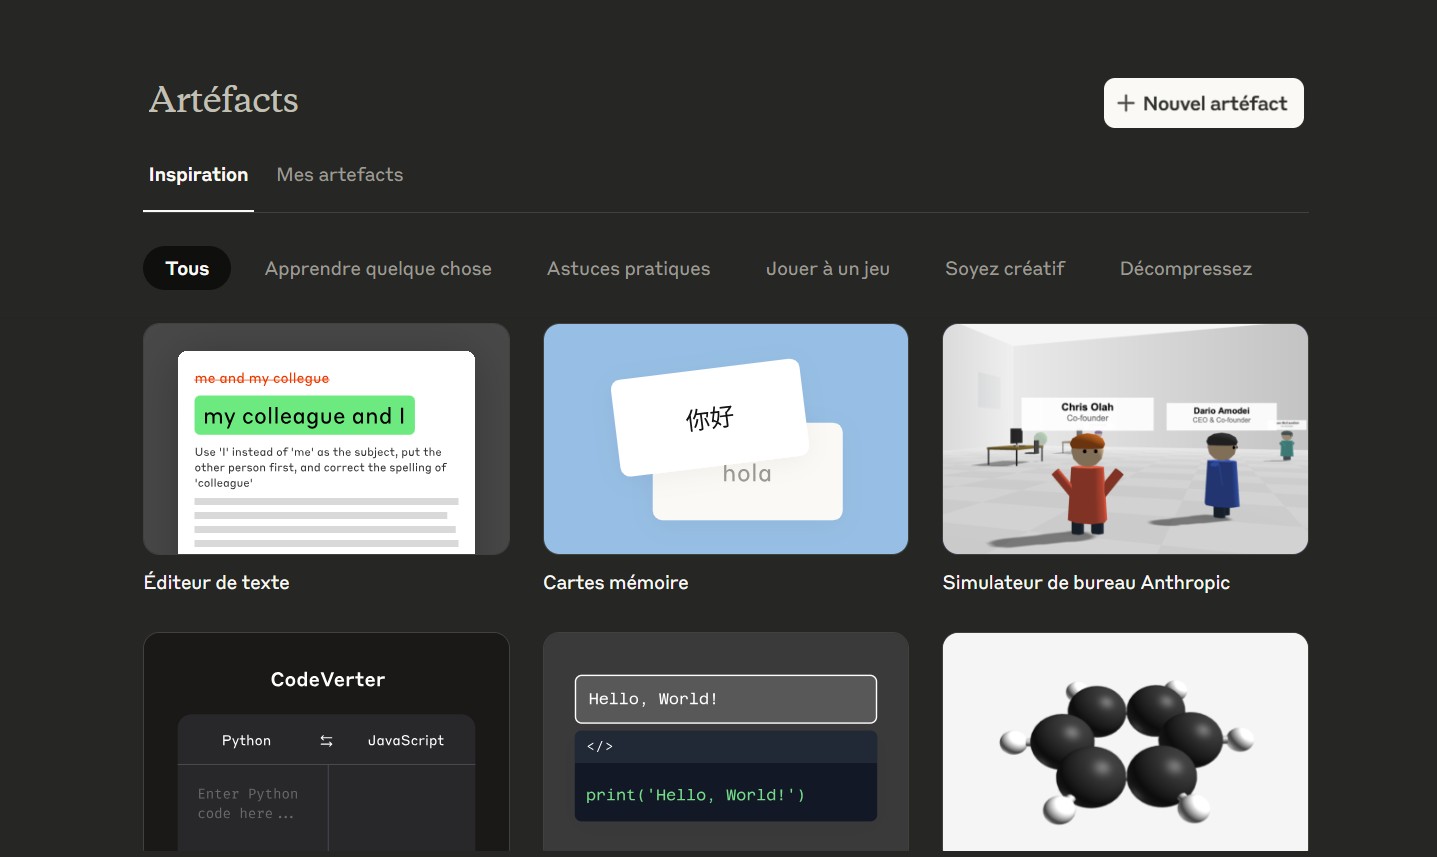Open the Éditeur de texte thumbnail
Viewport: 1437px width, 857px height.
click(326, 439)
